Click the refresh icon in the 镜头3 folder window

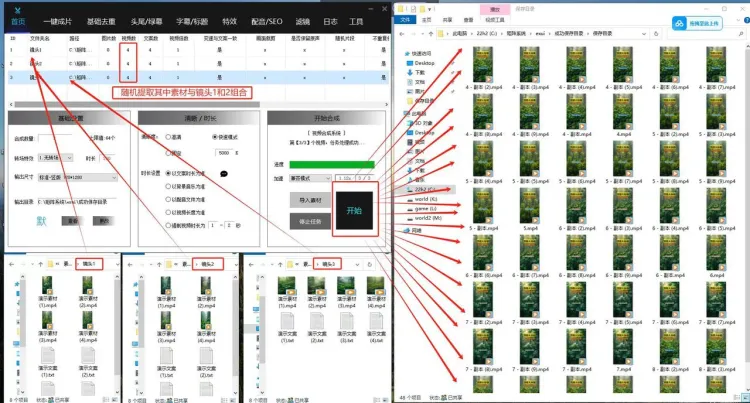click(369, 264)
